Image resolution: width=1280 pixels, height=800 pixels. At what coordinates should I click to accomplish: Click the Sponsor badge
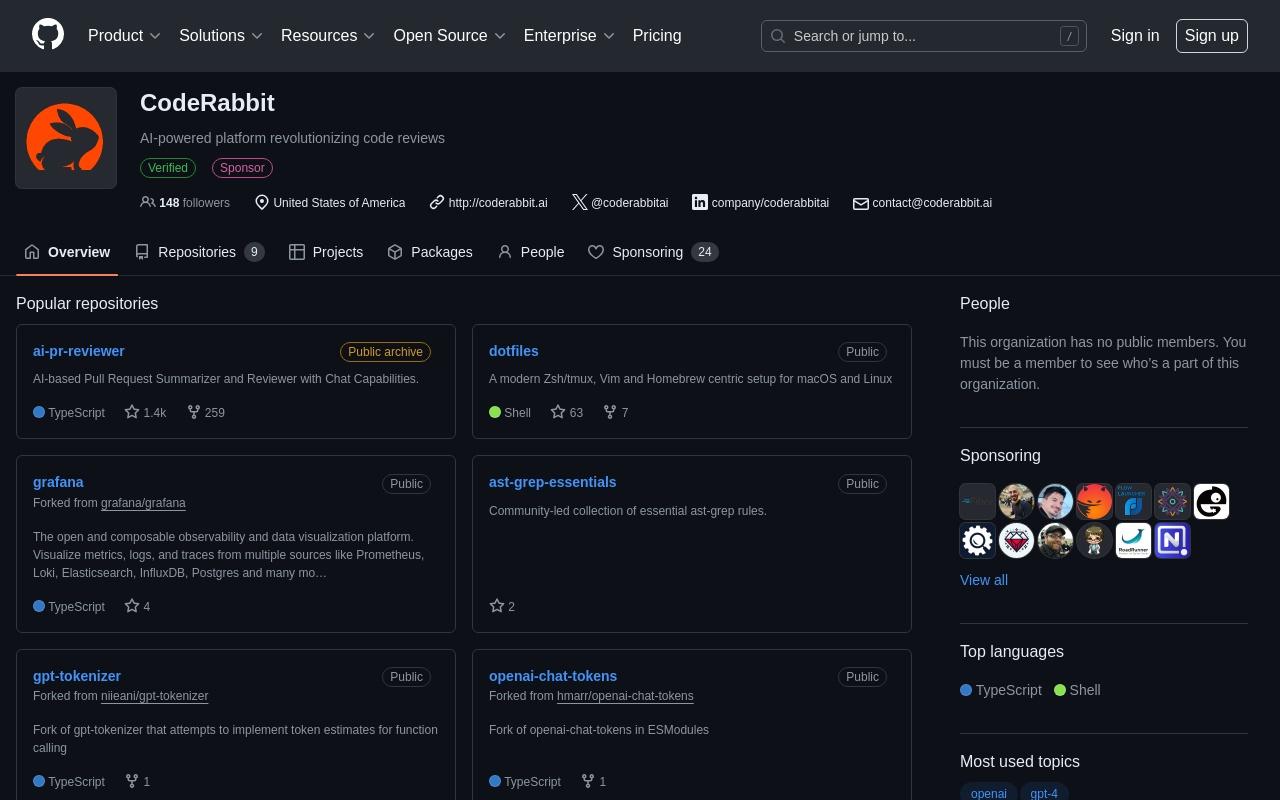coord(242,168)
